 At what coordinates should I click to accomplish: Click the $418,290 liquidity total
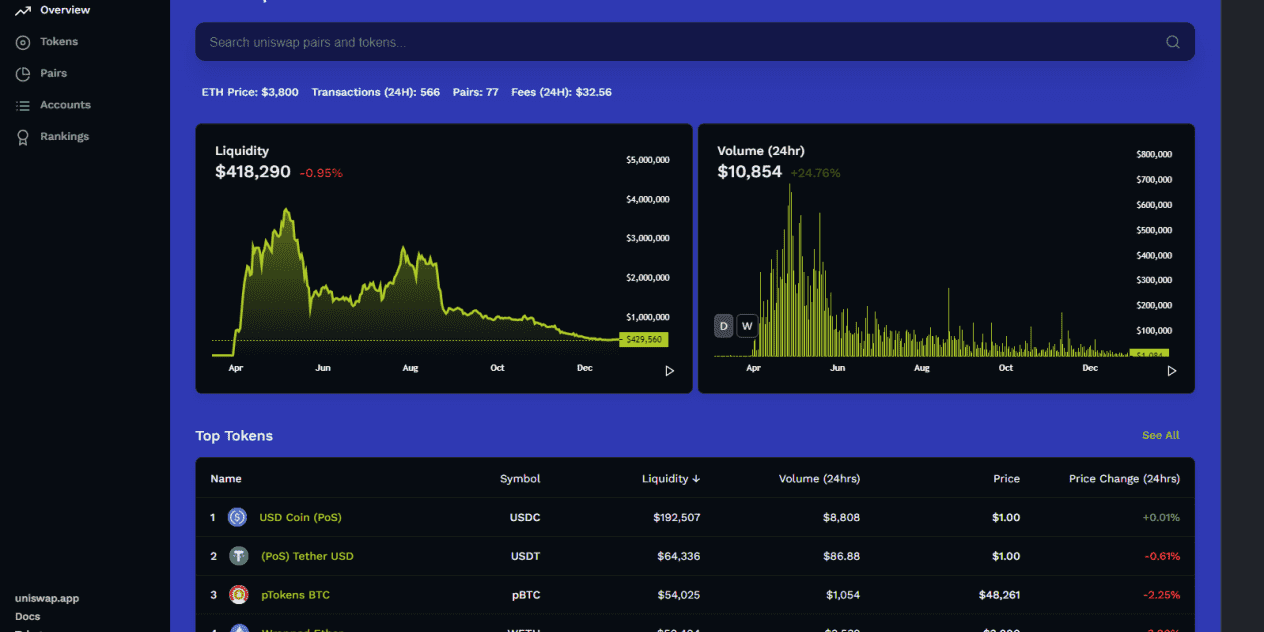pos(253,172)
